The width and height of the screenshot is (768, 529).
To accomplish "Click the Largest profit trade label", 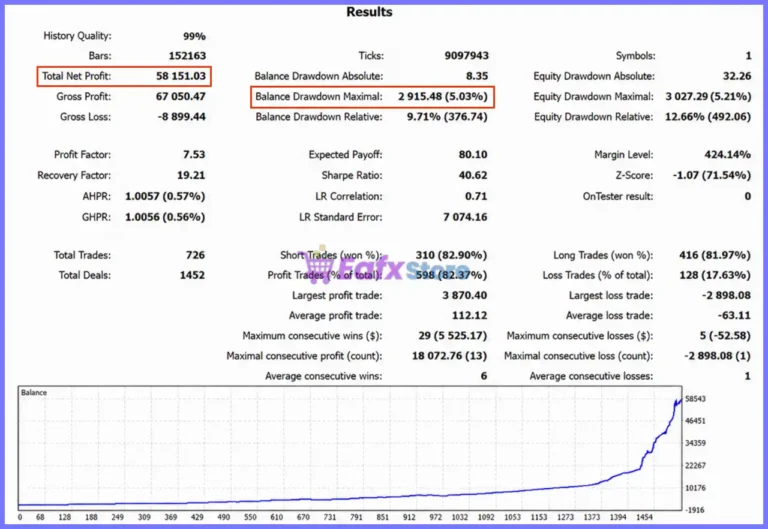I will (337, 295).
